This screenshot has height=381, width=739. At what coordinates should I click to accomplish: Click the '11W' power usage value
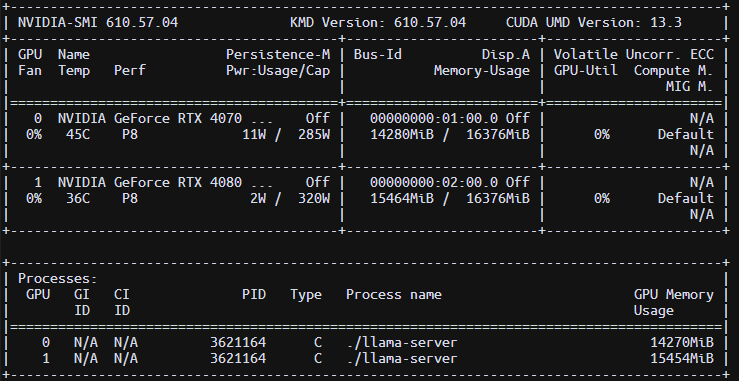point(254,134)
